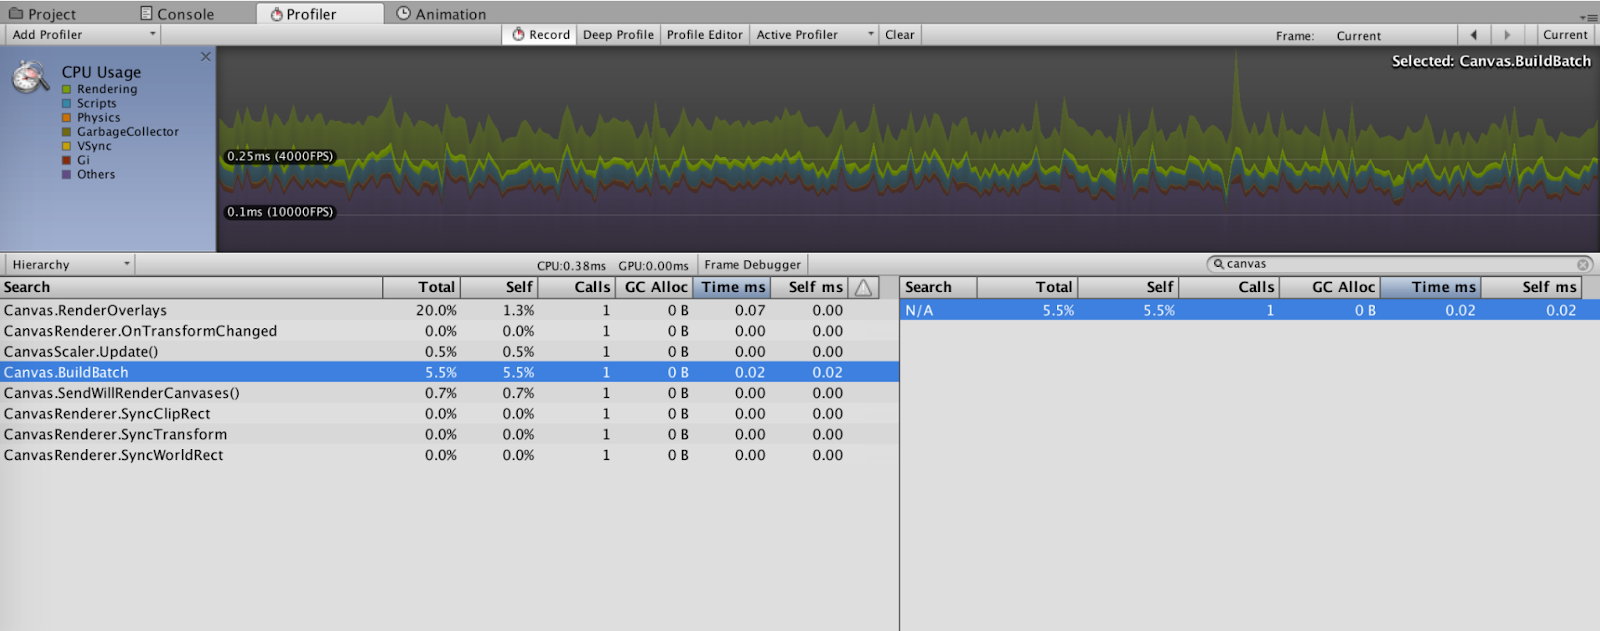Select the Canvas.RenderOverlays row

[85, 311]
